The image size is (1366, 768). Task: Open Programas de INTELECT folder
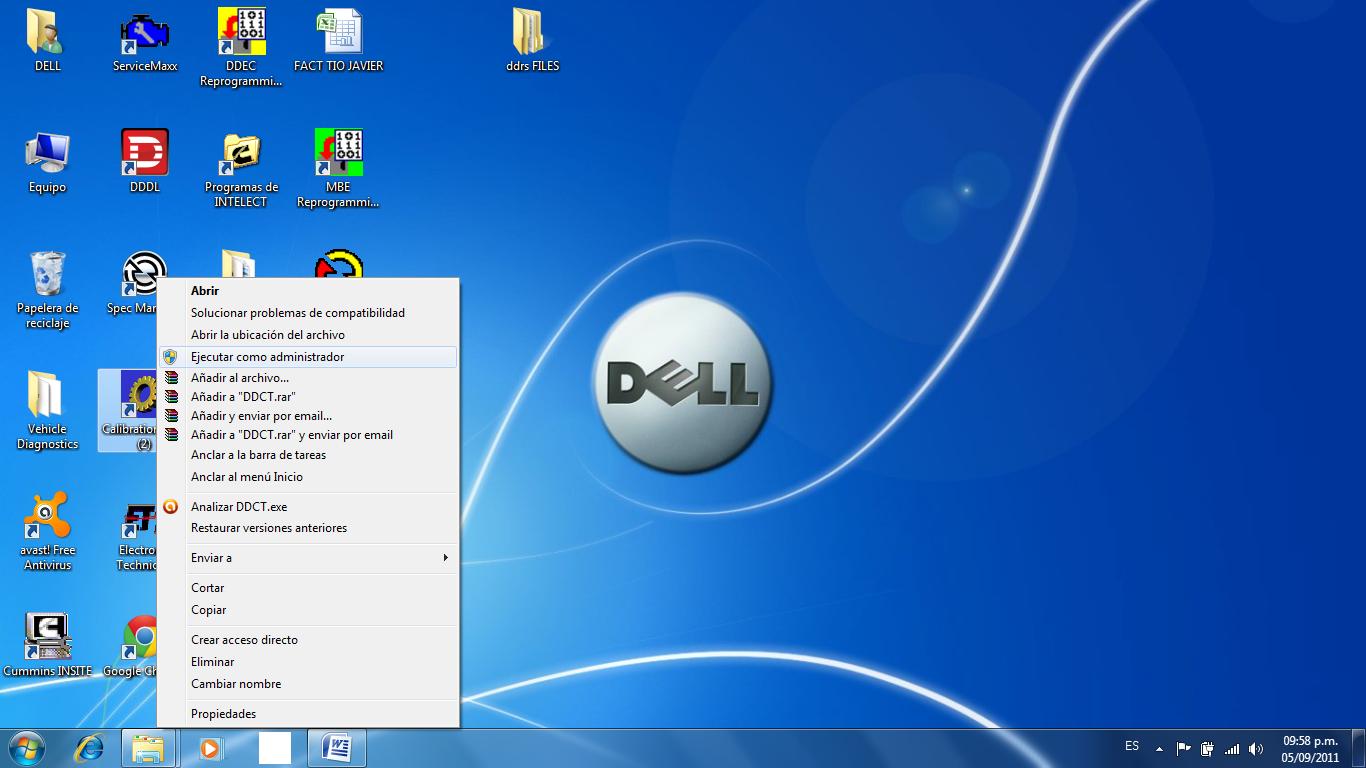(x=242, y=168)
